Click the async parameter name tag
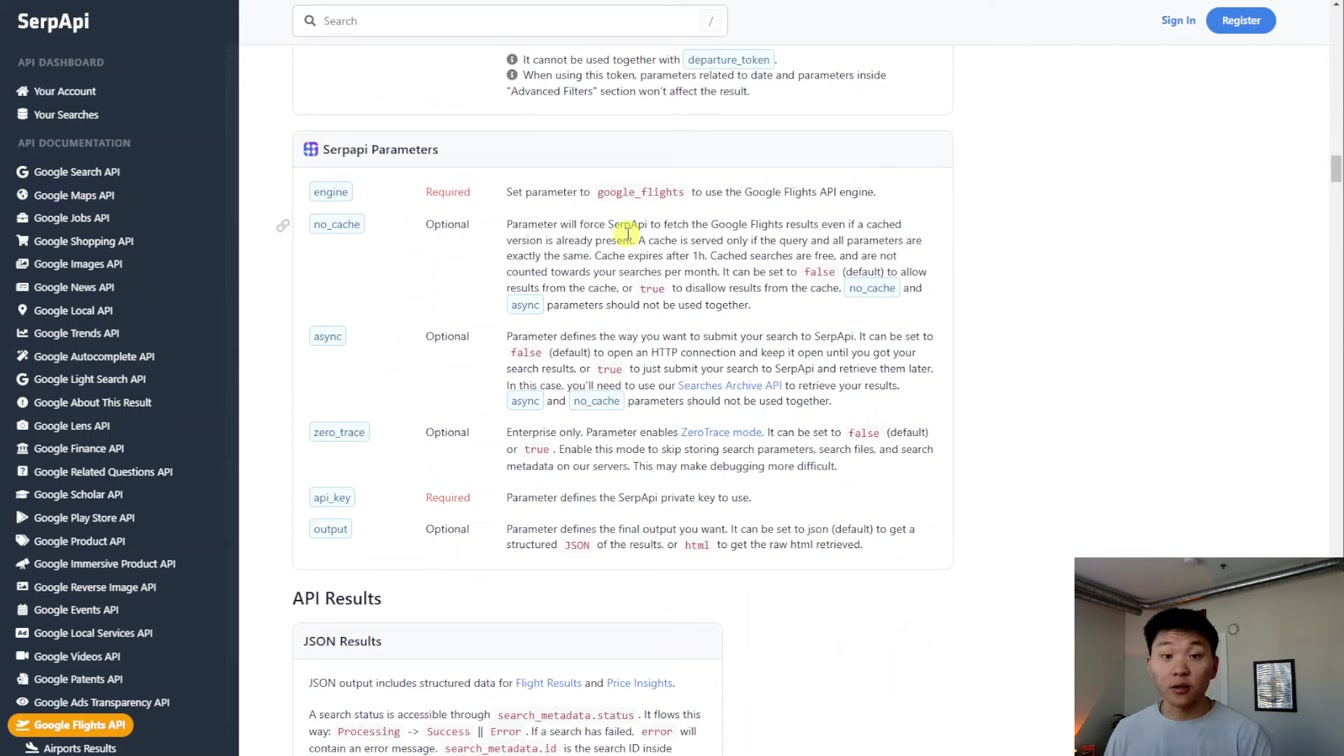 (x=327, y=336)
